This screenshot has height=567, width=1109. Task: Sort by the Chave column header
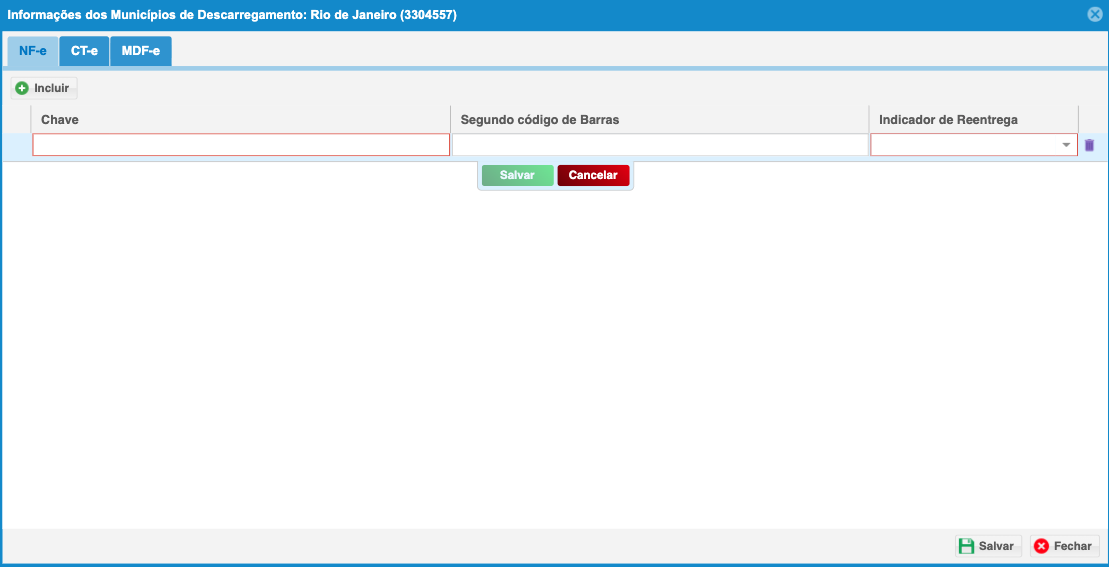(240, 120)
